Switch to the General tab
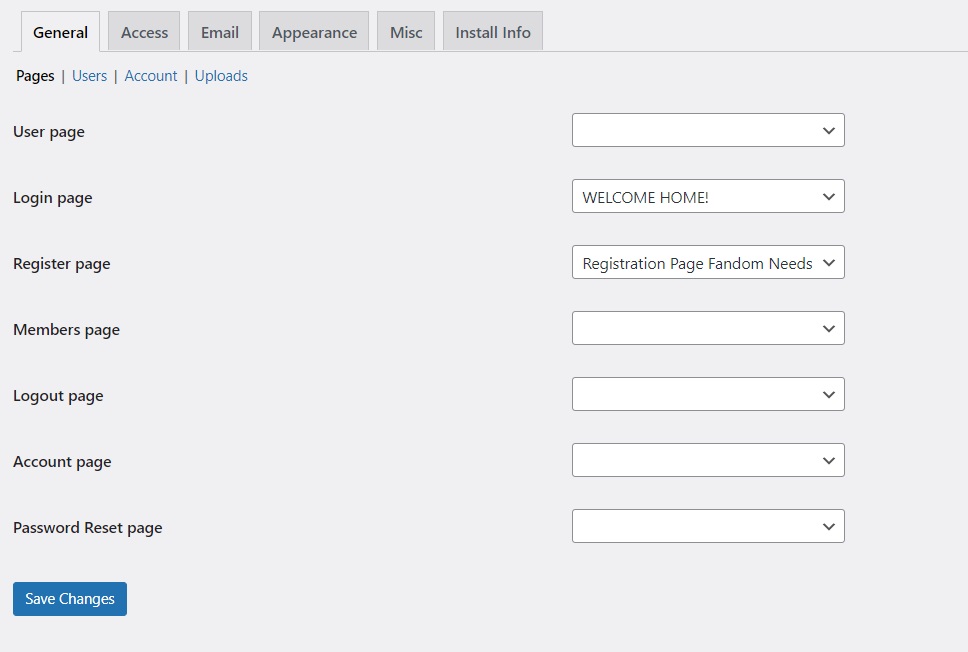Screen dimensions: 968x652 coord(61,32)
